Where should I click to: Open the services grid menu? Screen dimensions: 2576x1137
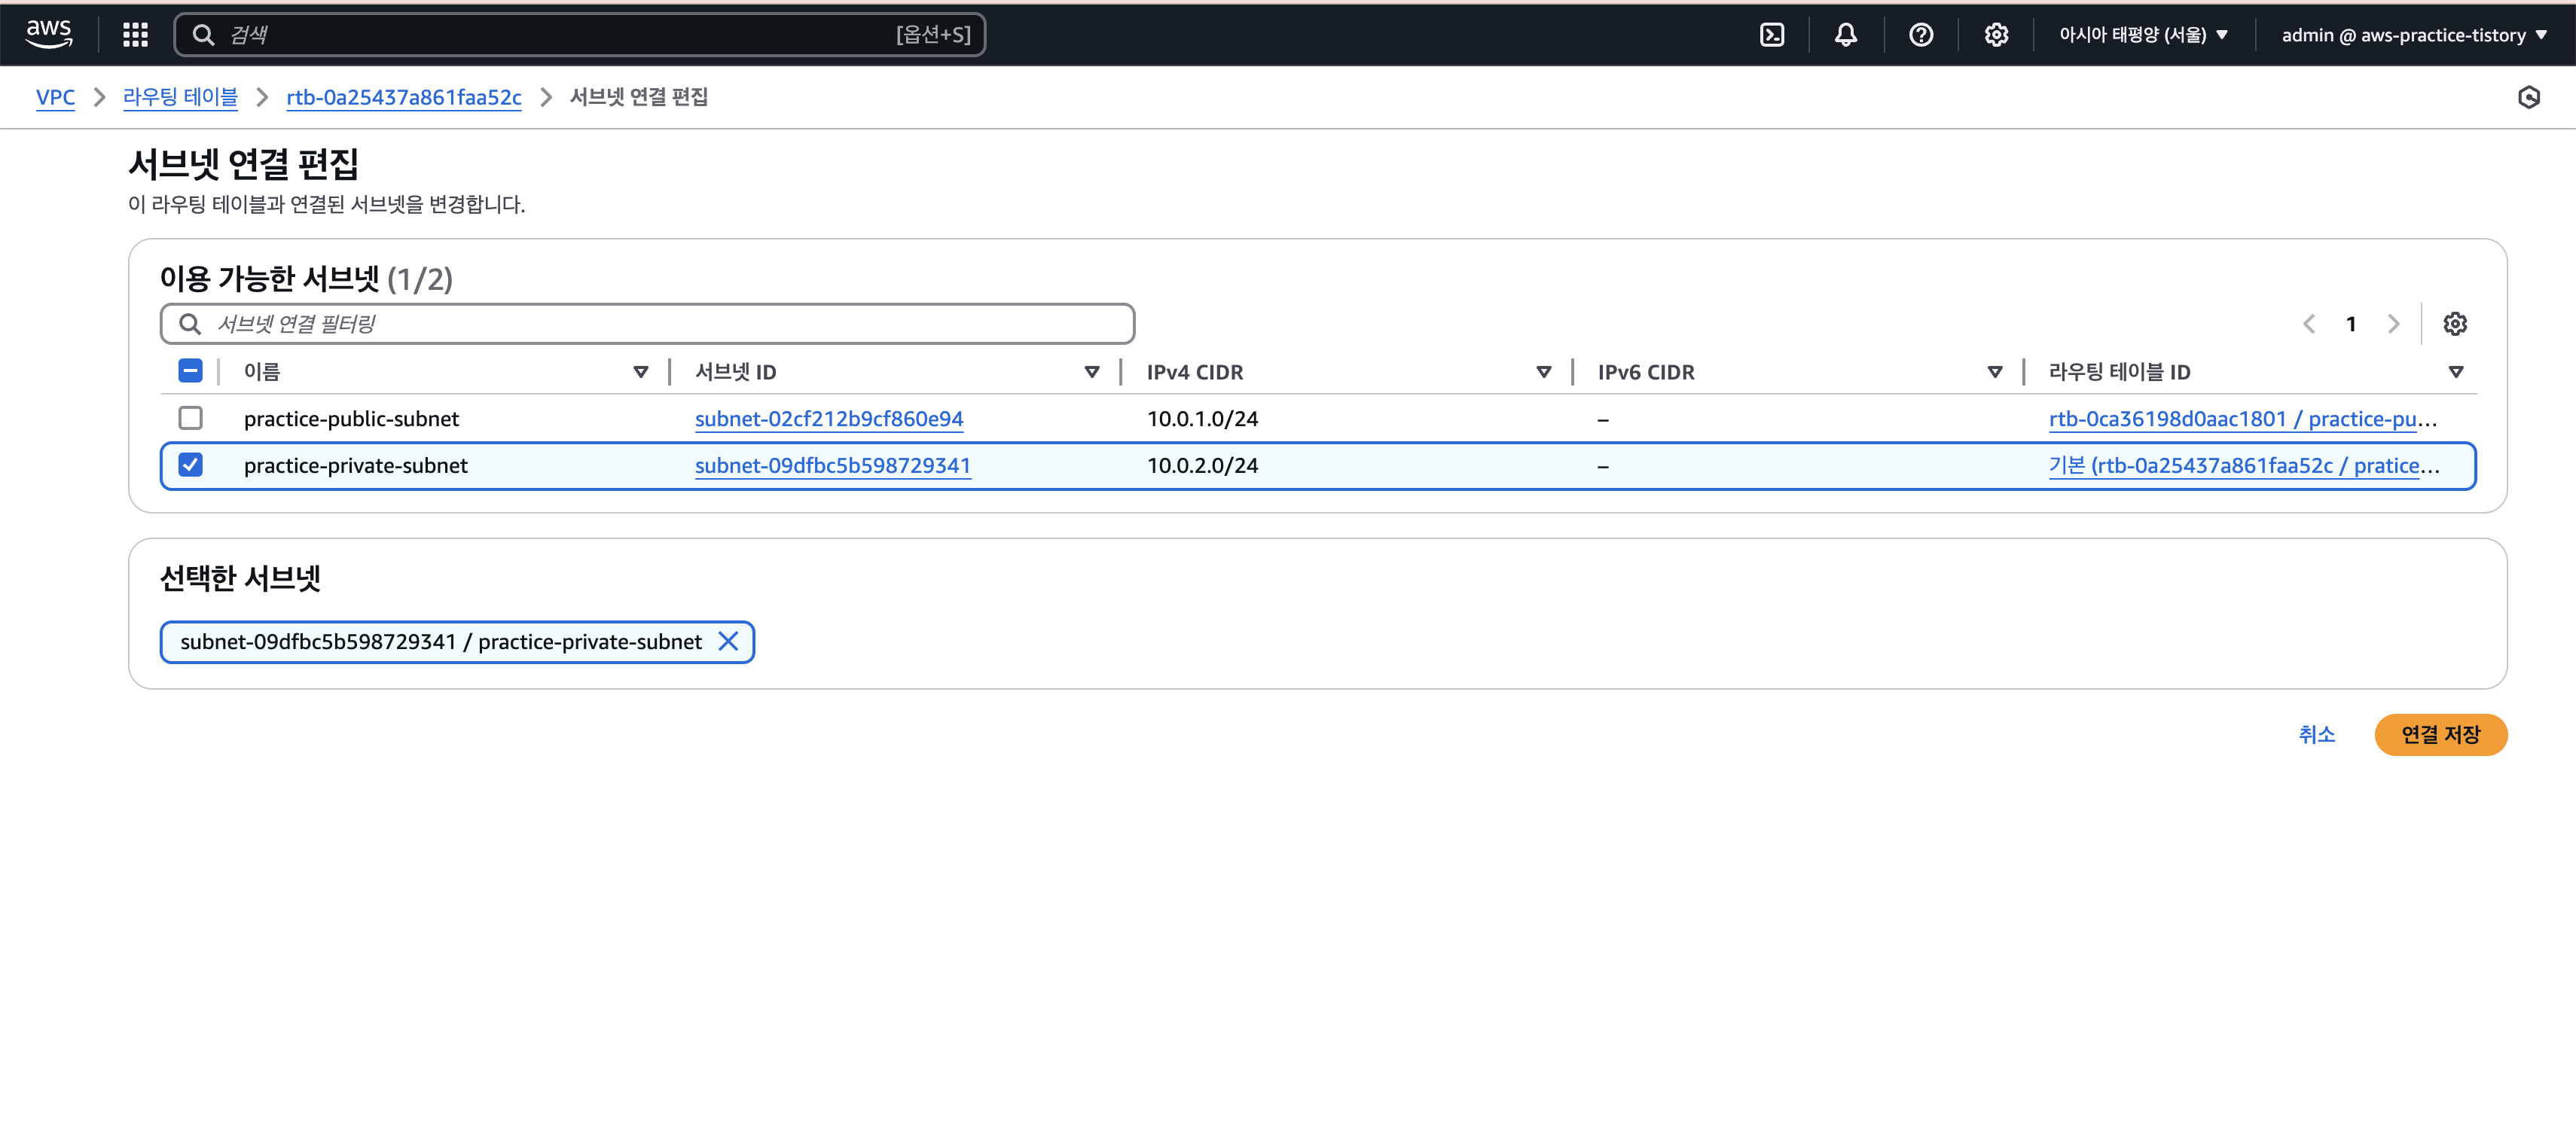coord(135,35)
